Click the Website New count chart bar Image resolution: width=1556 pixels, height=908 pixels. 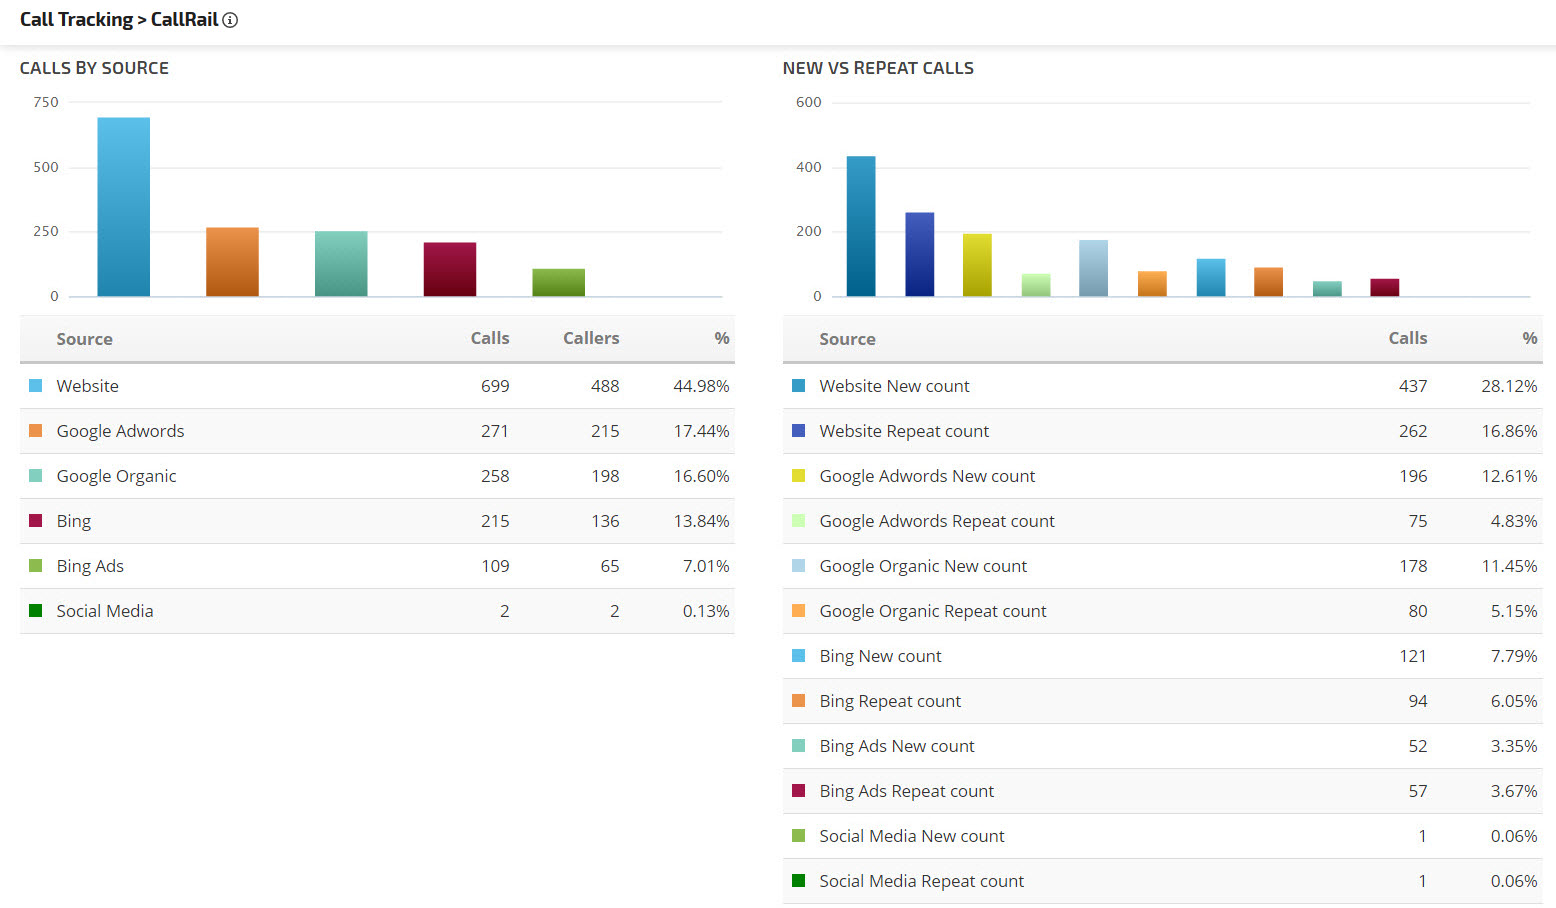point(861,226)
